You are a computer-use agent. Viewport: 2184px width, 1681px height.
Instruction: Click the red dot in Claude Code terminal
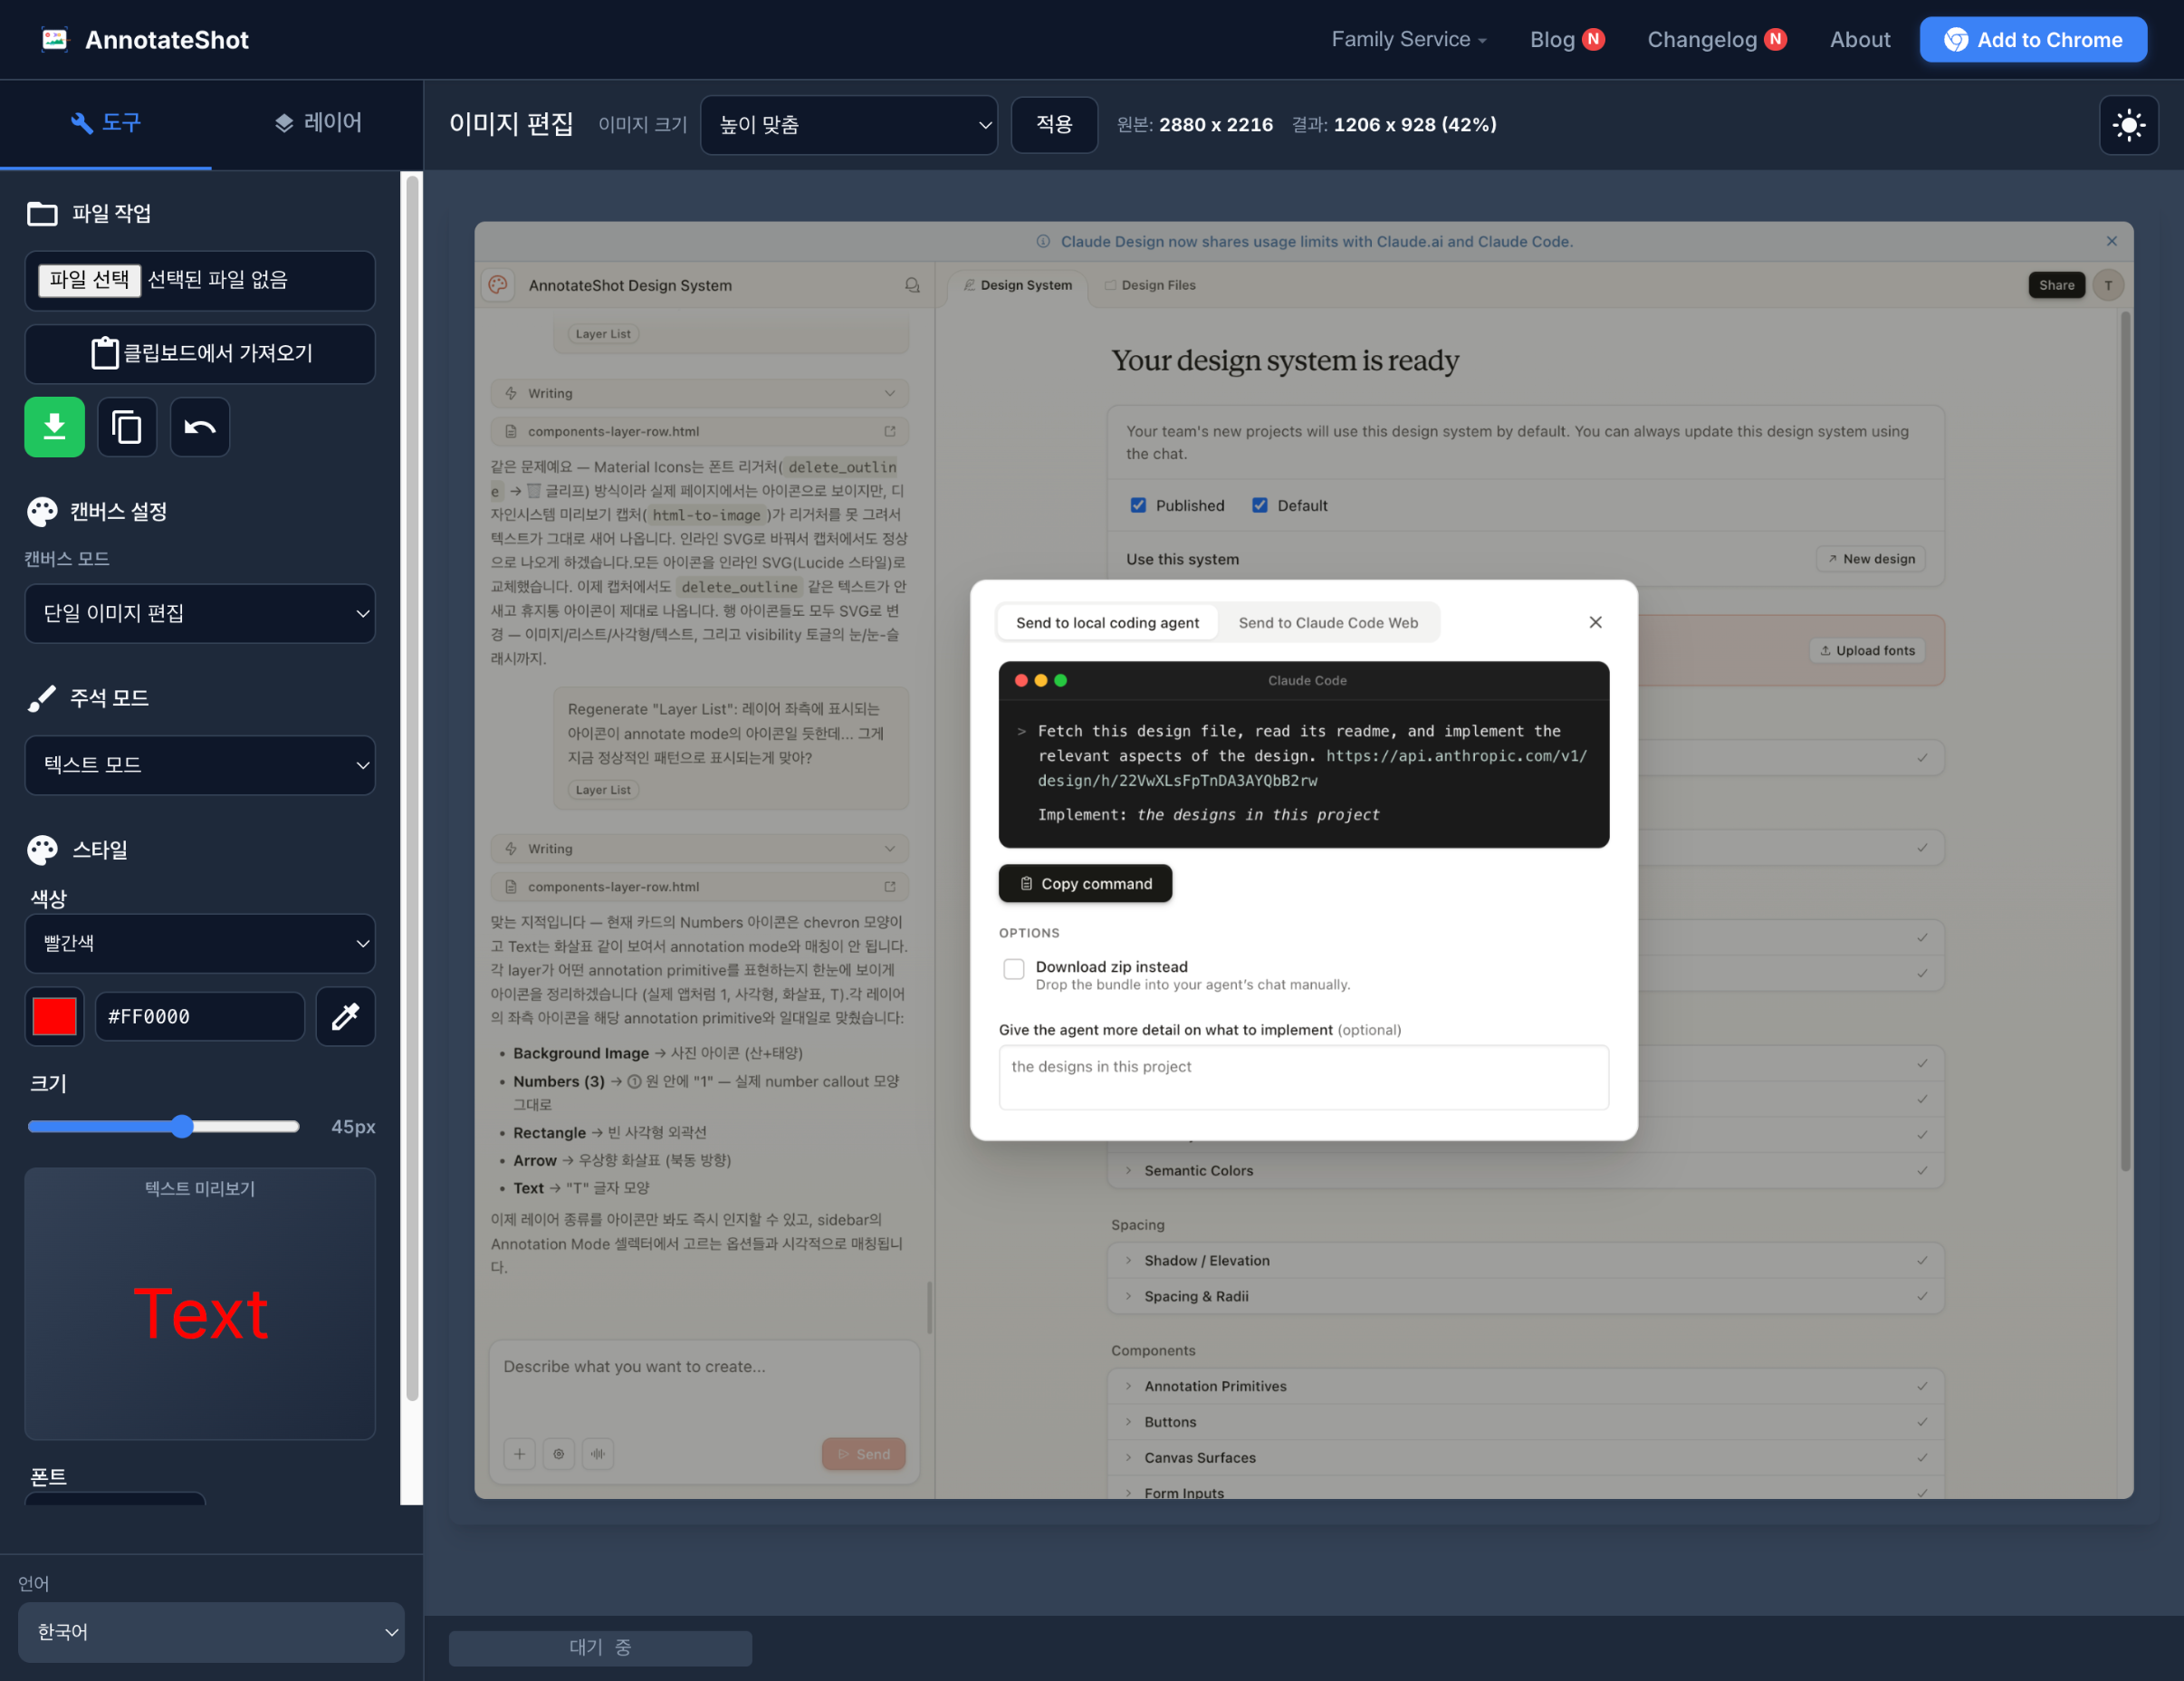[1021, 680]
